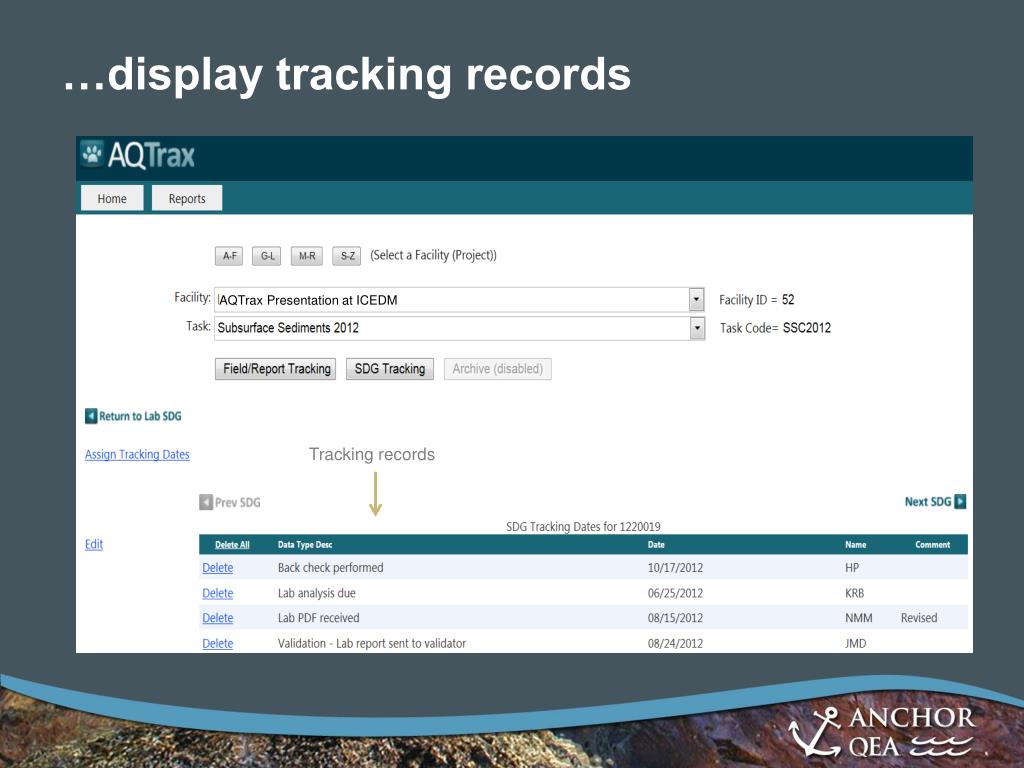
Task: Click the Task Code= SSC2012 text
Action: click(x=775, y=328)
